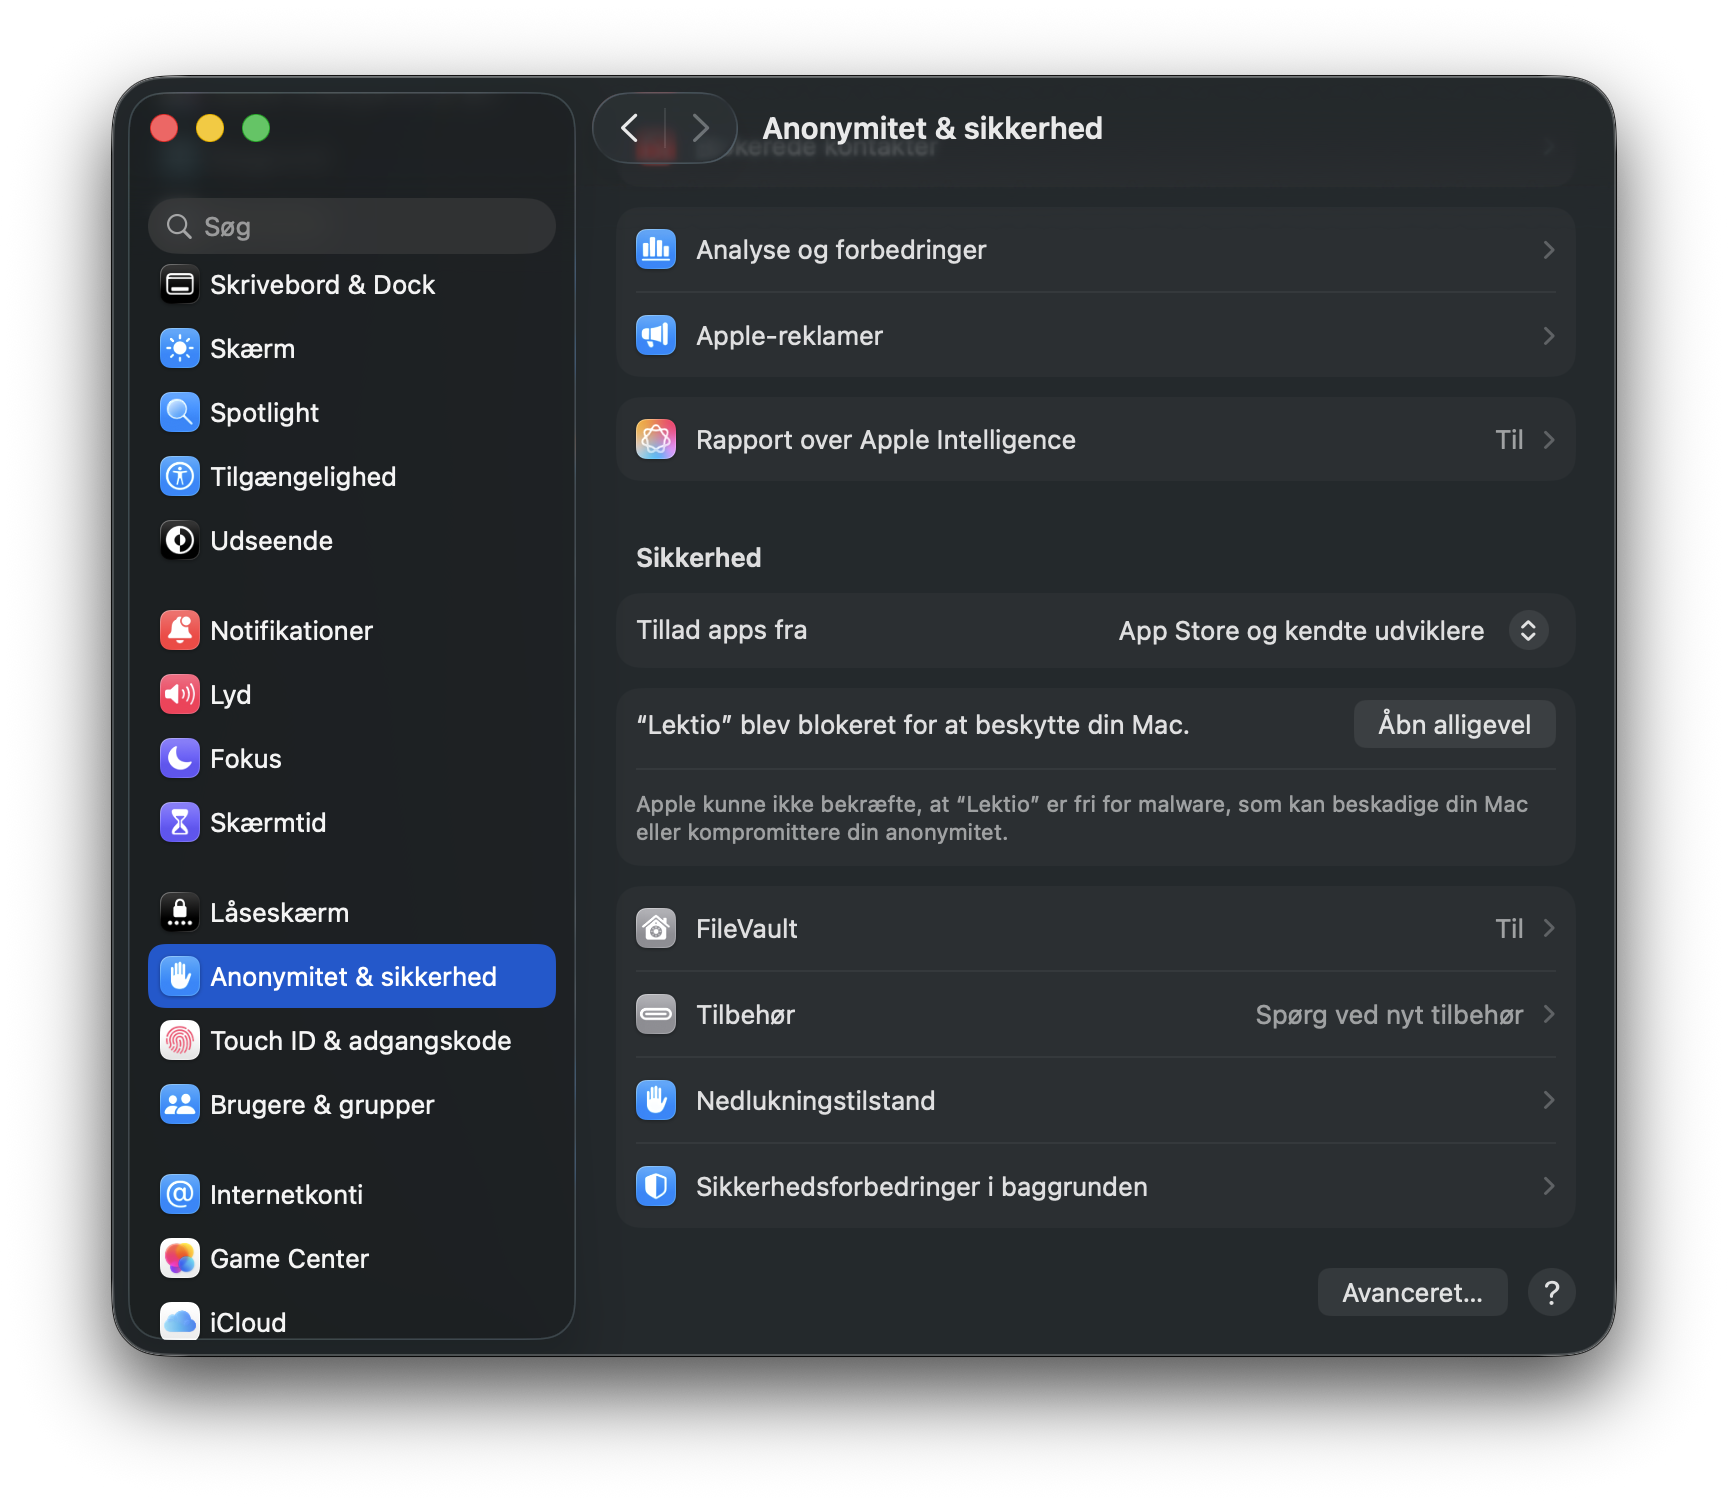
Task: Click the Avanceret… button
Action: (x=1411, y=1293)
